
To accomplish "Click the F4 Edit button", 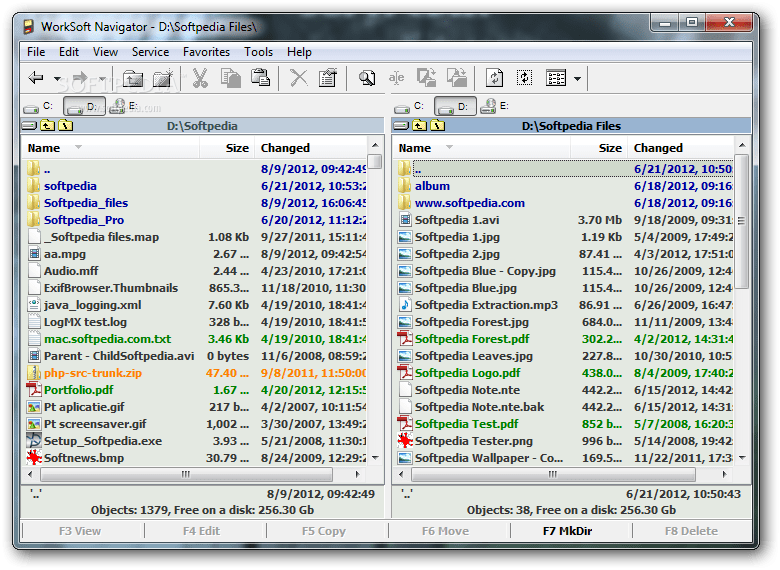I will (x=201, y=531).
